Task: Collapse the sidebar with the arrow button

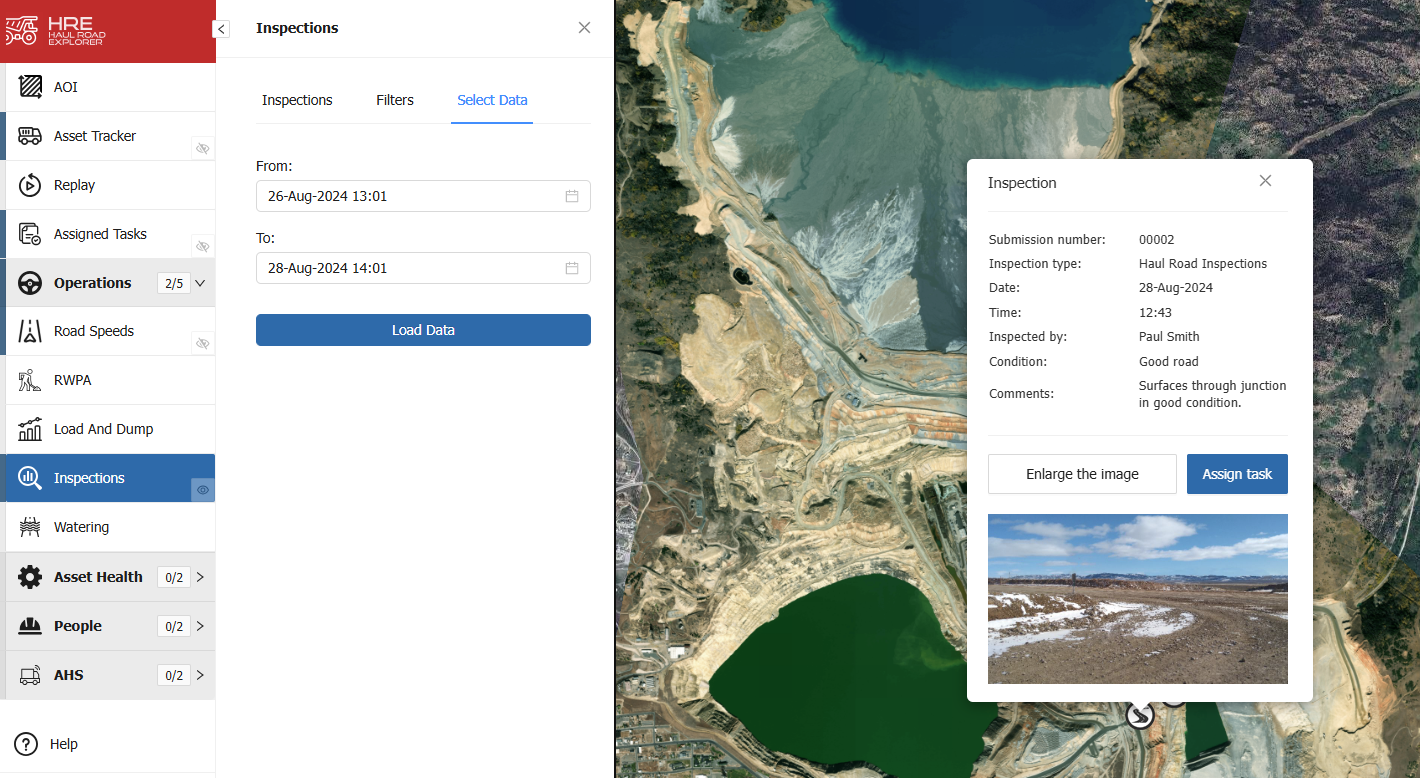Action: tap(221, 29)
